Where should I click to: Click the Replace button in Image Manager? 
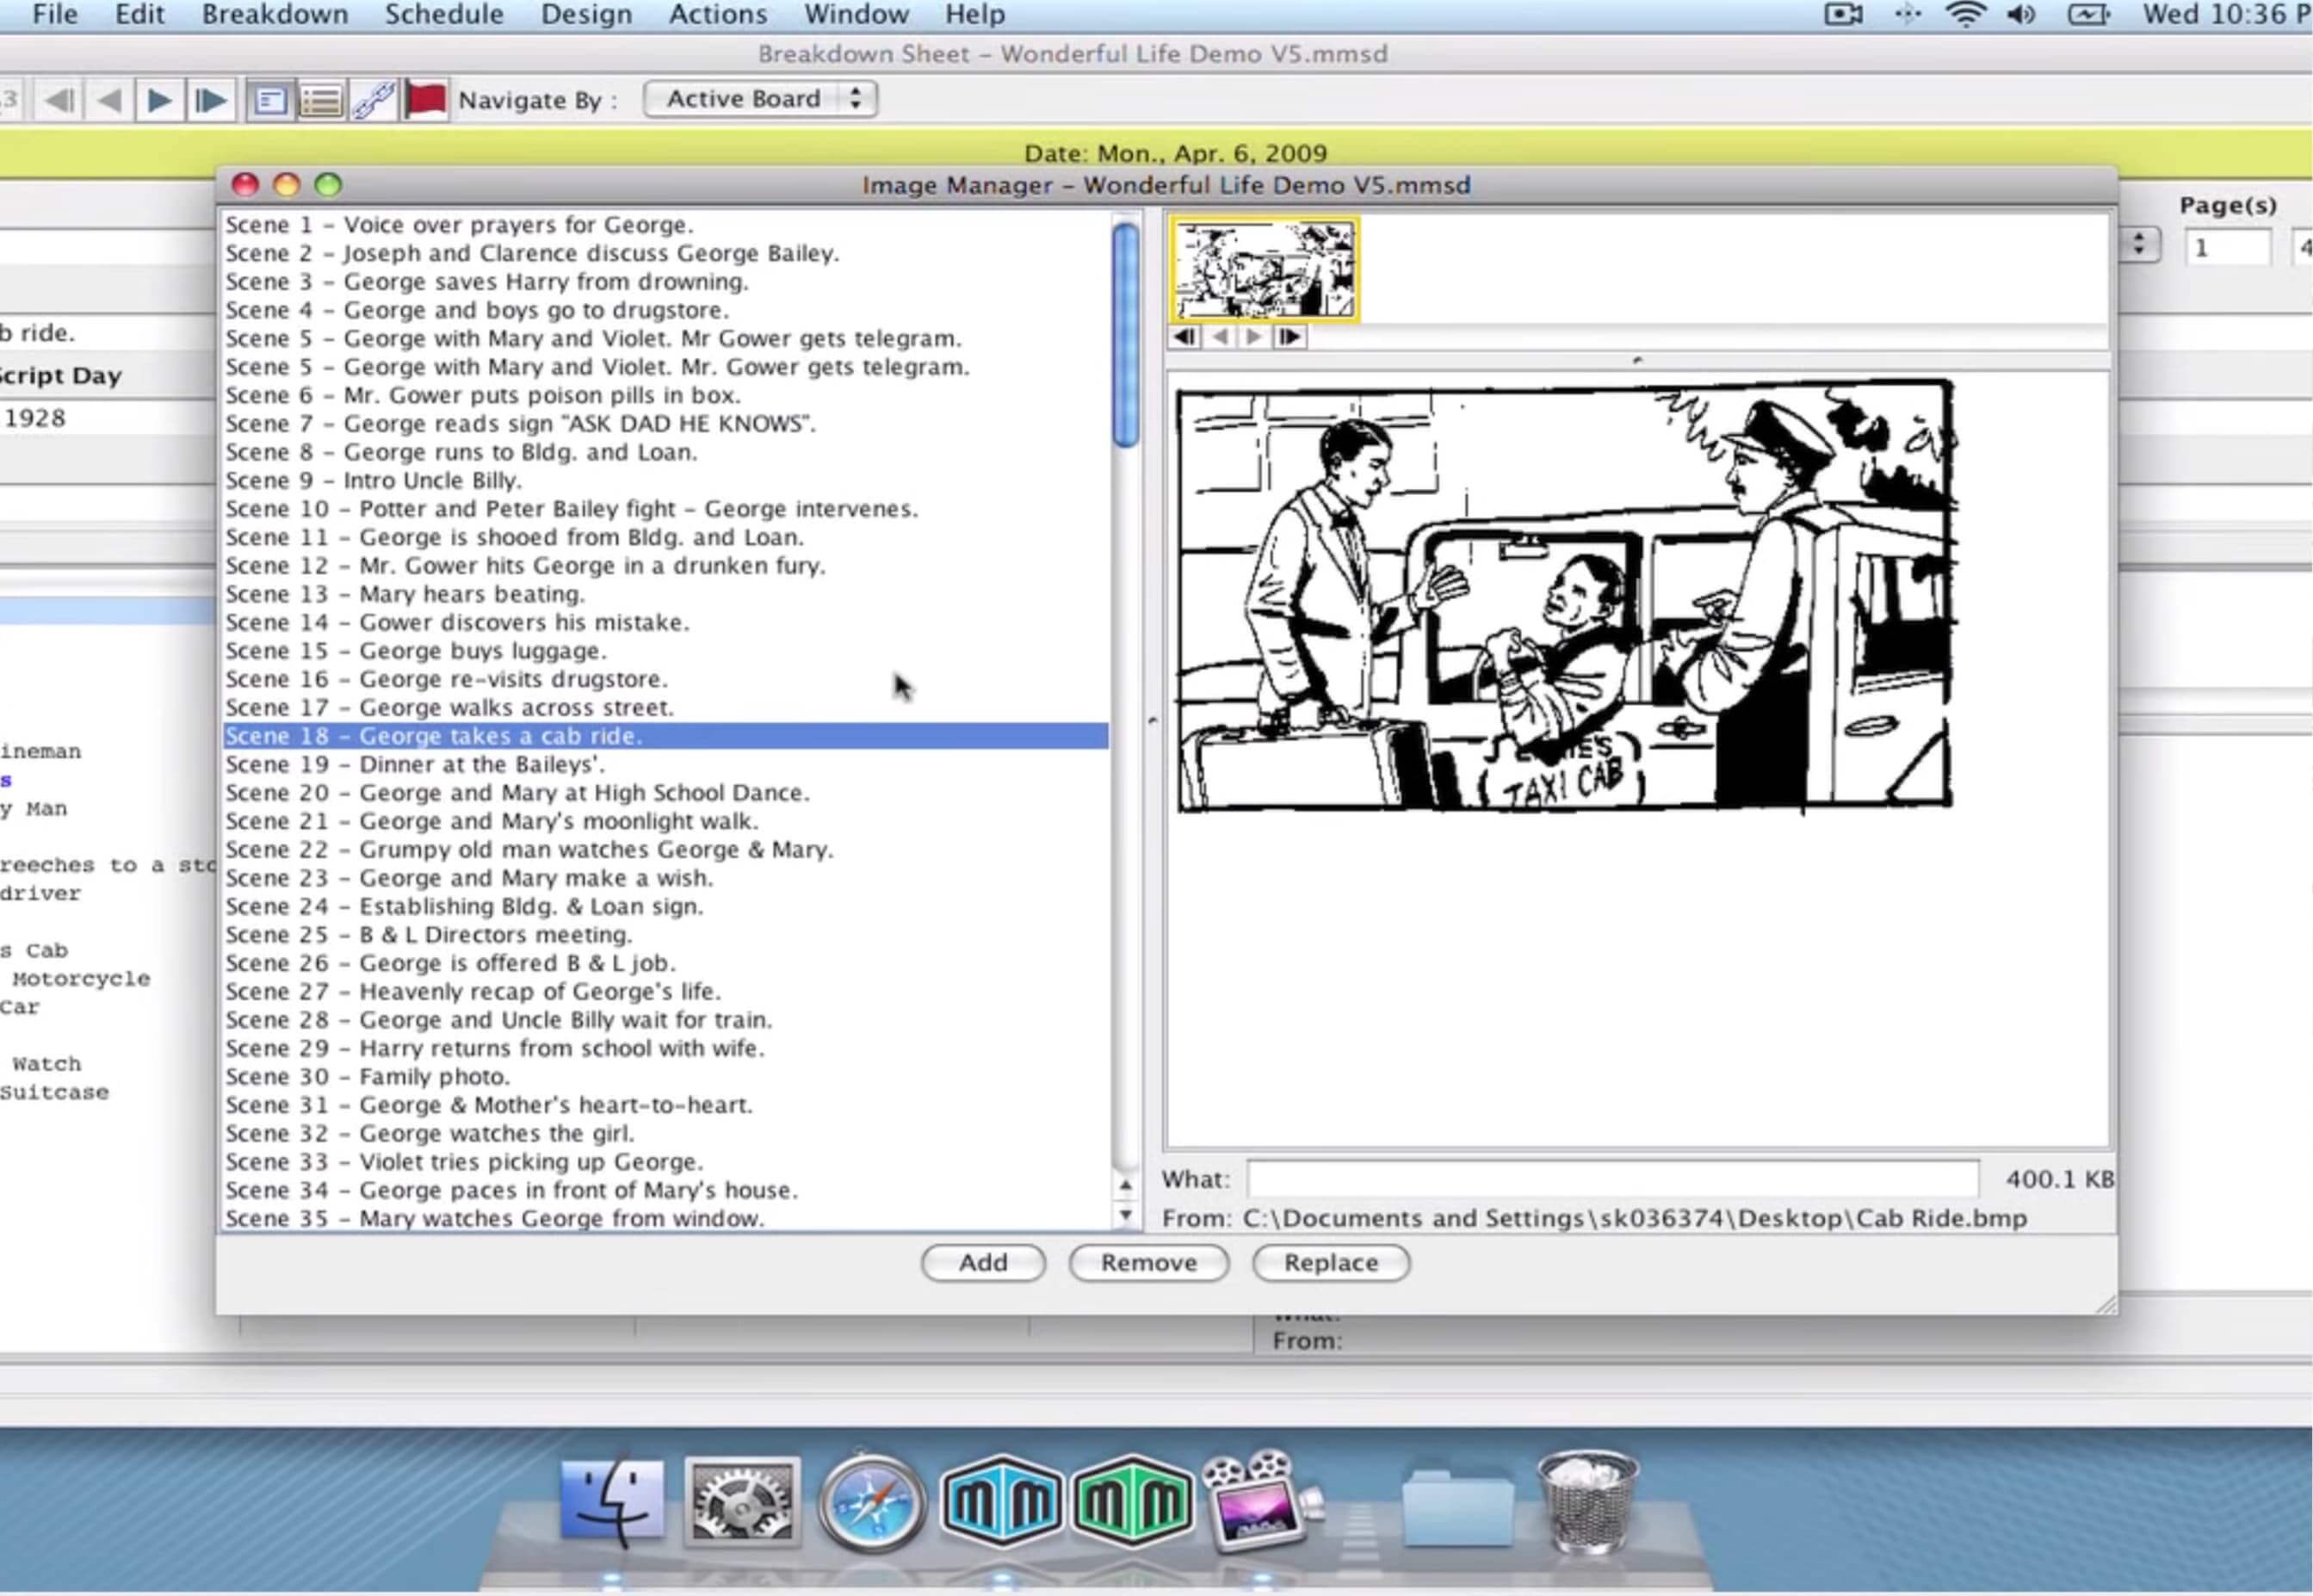[1331, 1262]
